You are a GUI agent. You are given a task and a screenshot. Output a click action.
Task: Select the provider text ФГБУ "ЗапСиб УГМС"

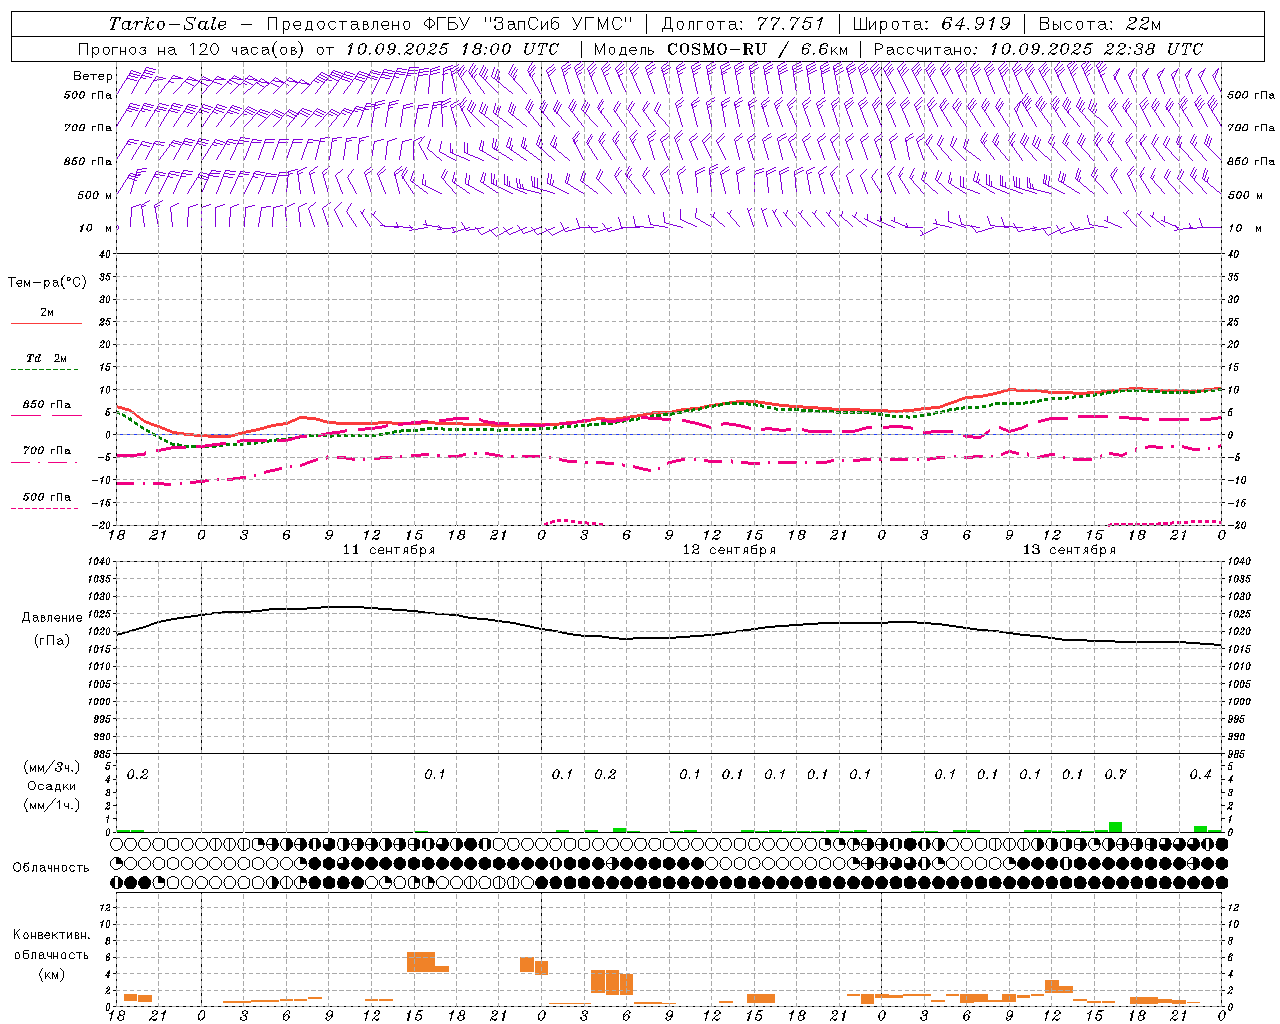click(x=530, y=24)
